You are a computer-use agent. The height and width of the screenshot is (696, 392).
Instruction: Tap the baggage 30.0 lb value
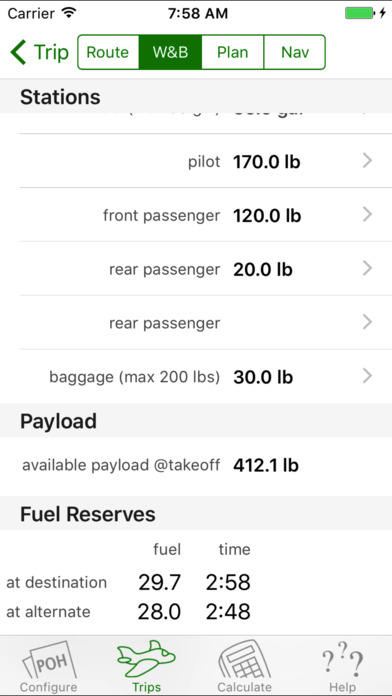(x=263, y=377)
